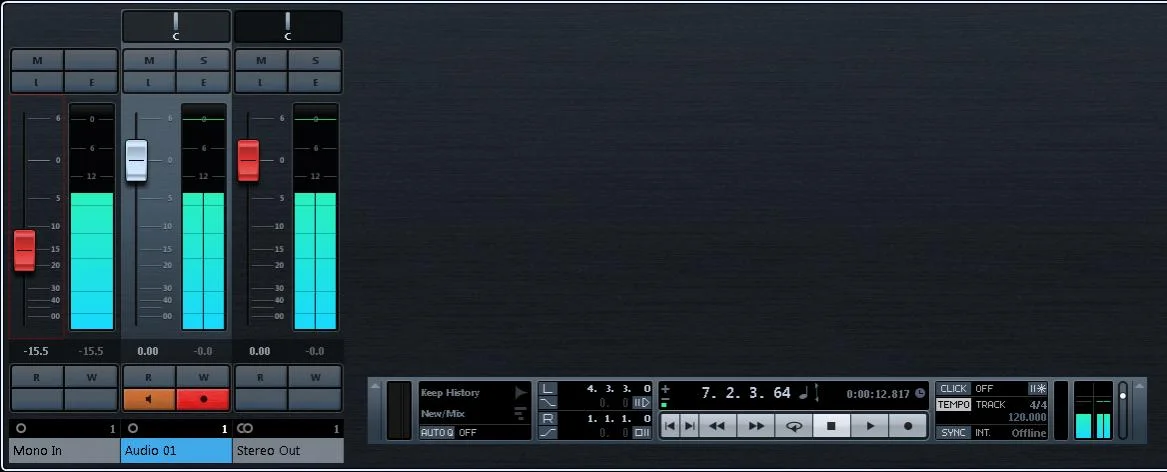Go to next marker in the transport

[x=689, y=426]
